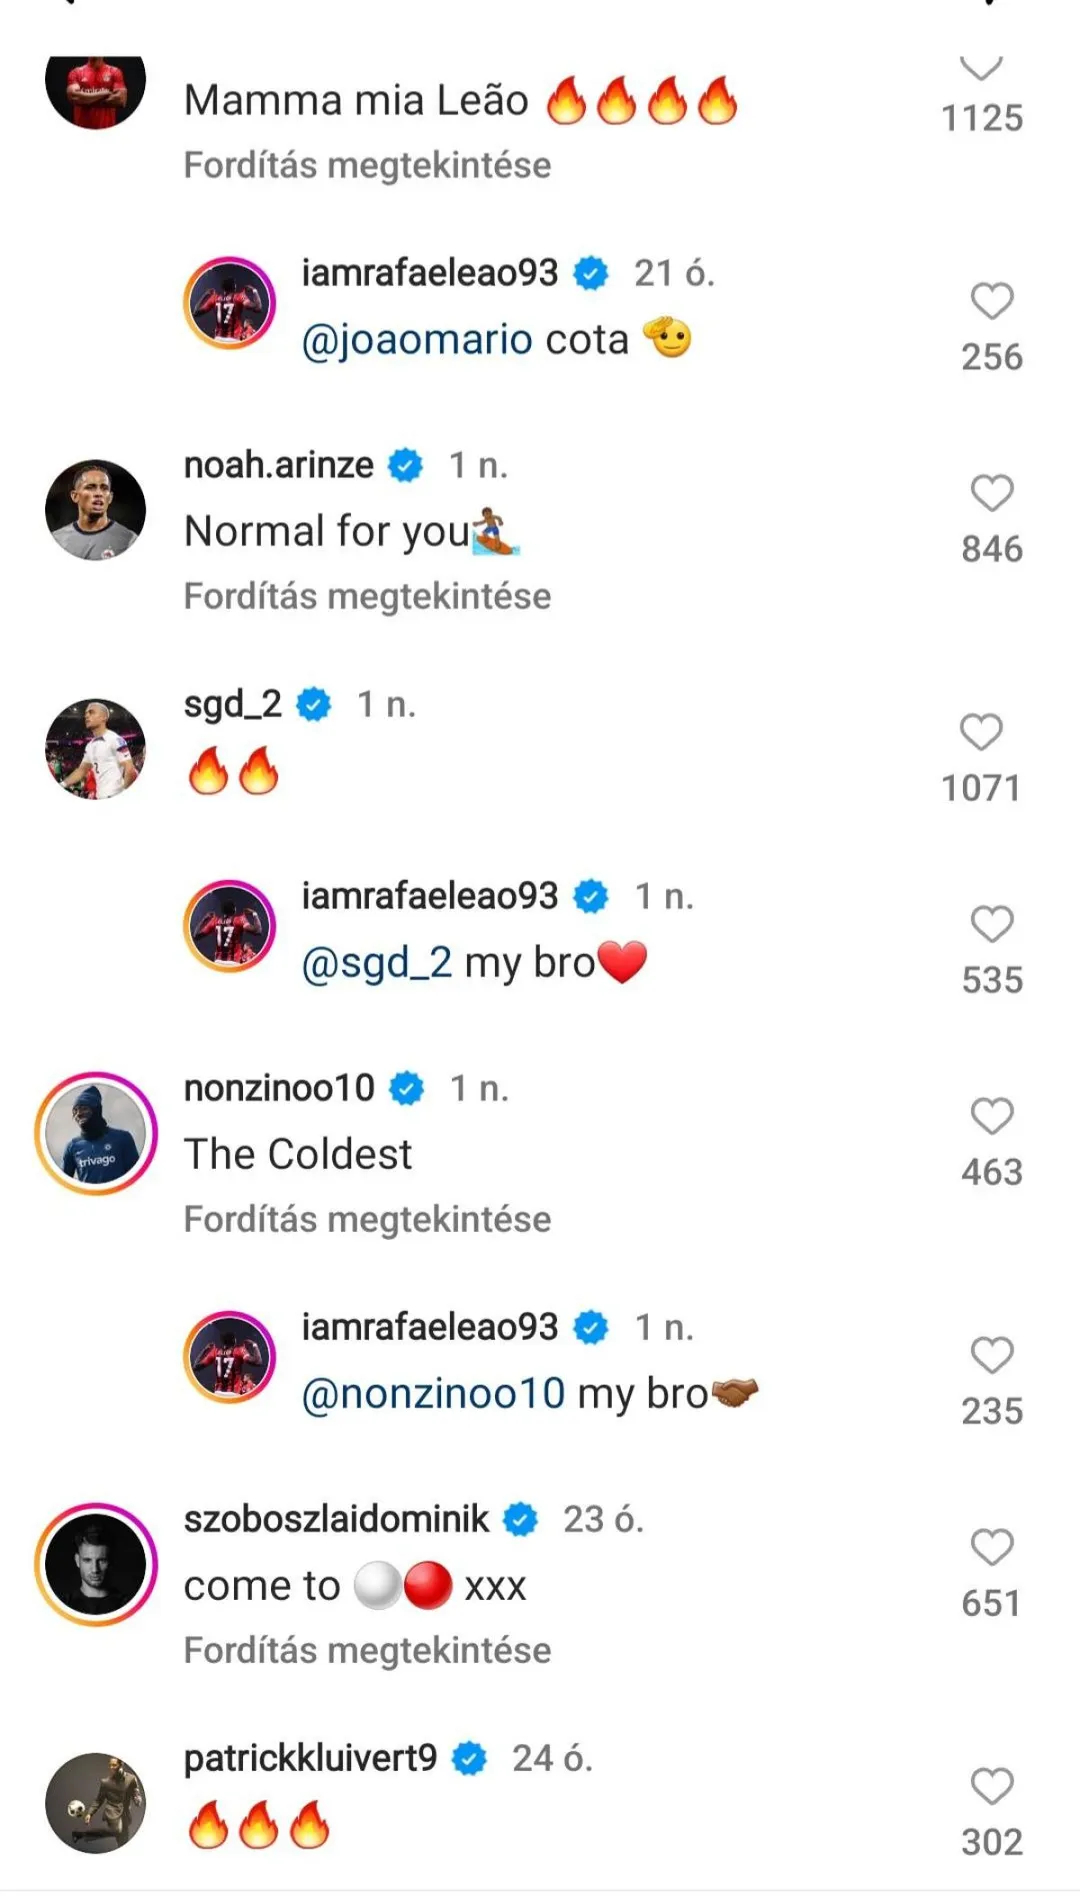Open sgd_2's profile avatar
The height and width of the screenshot is (1896, 1080).
(96, 749)
